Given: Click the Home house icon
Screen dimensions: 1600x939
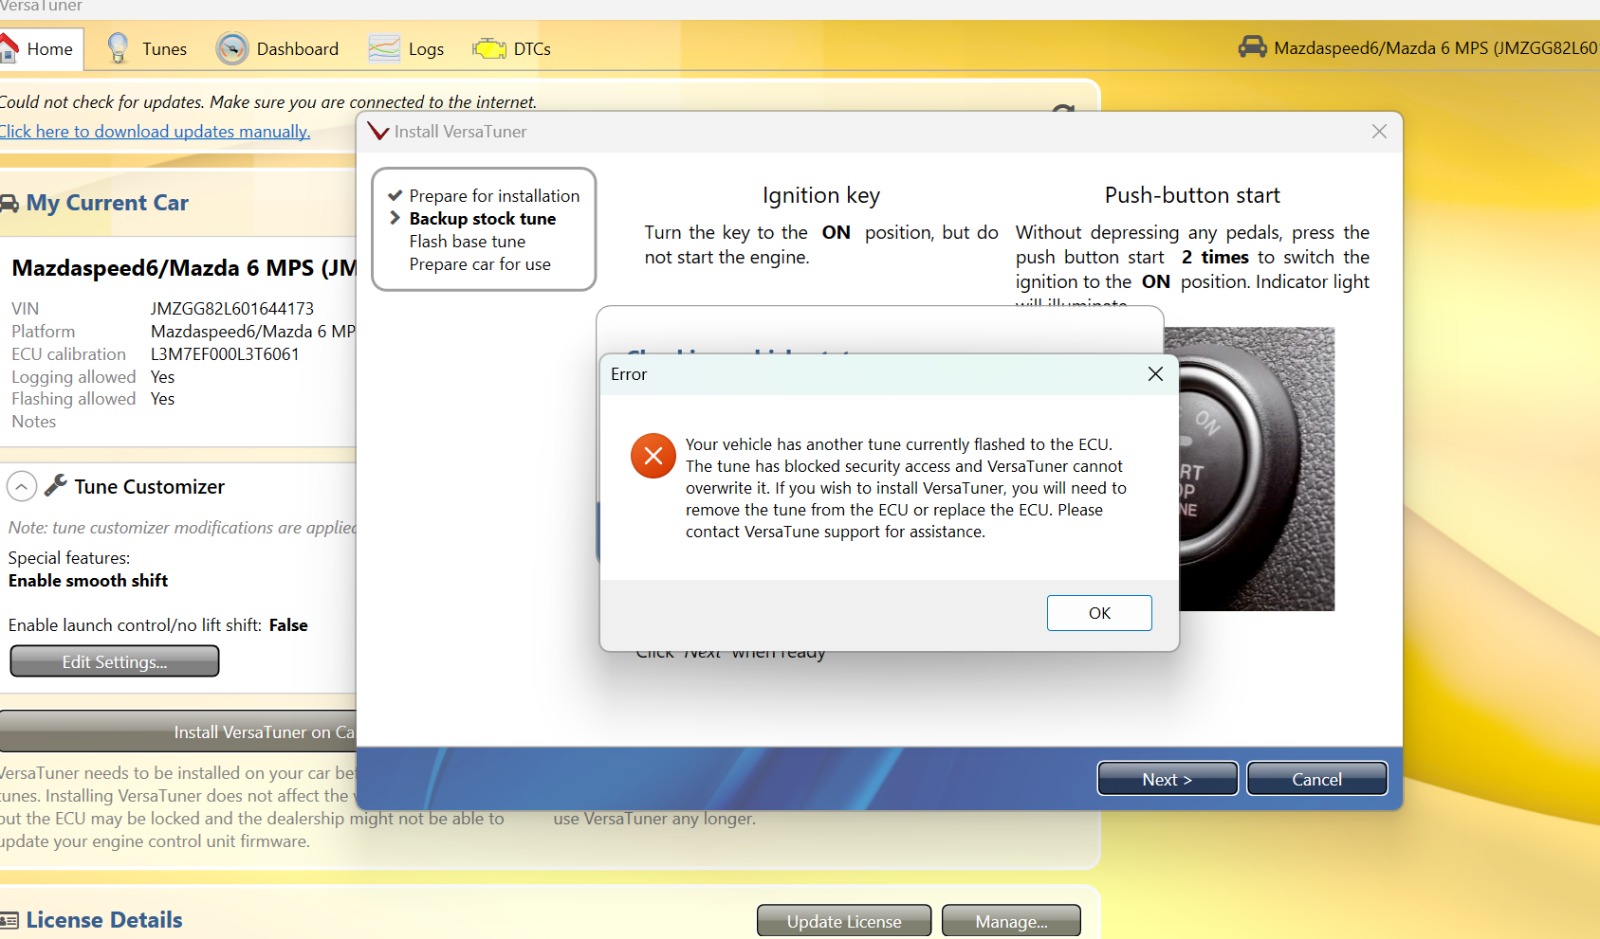Looking at the screenshot, I should pos(8,47).
